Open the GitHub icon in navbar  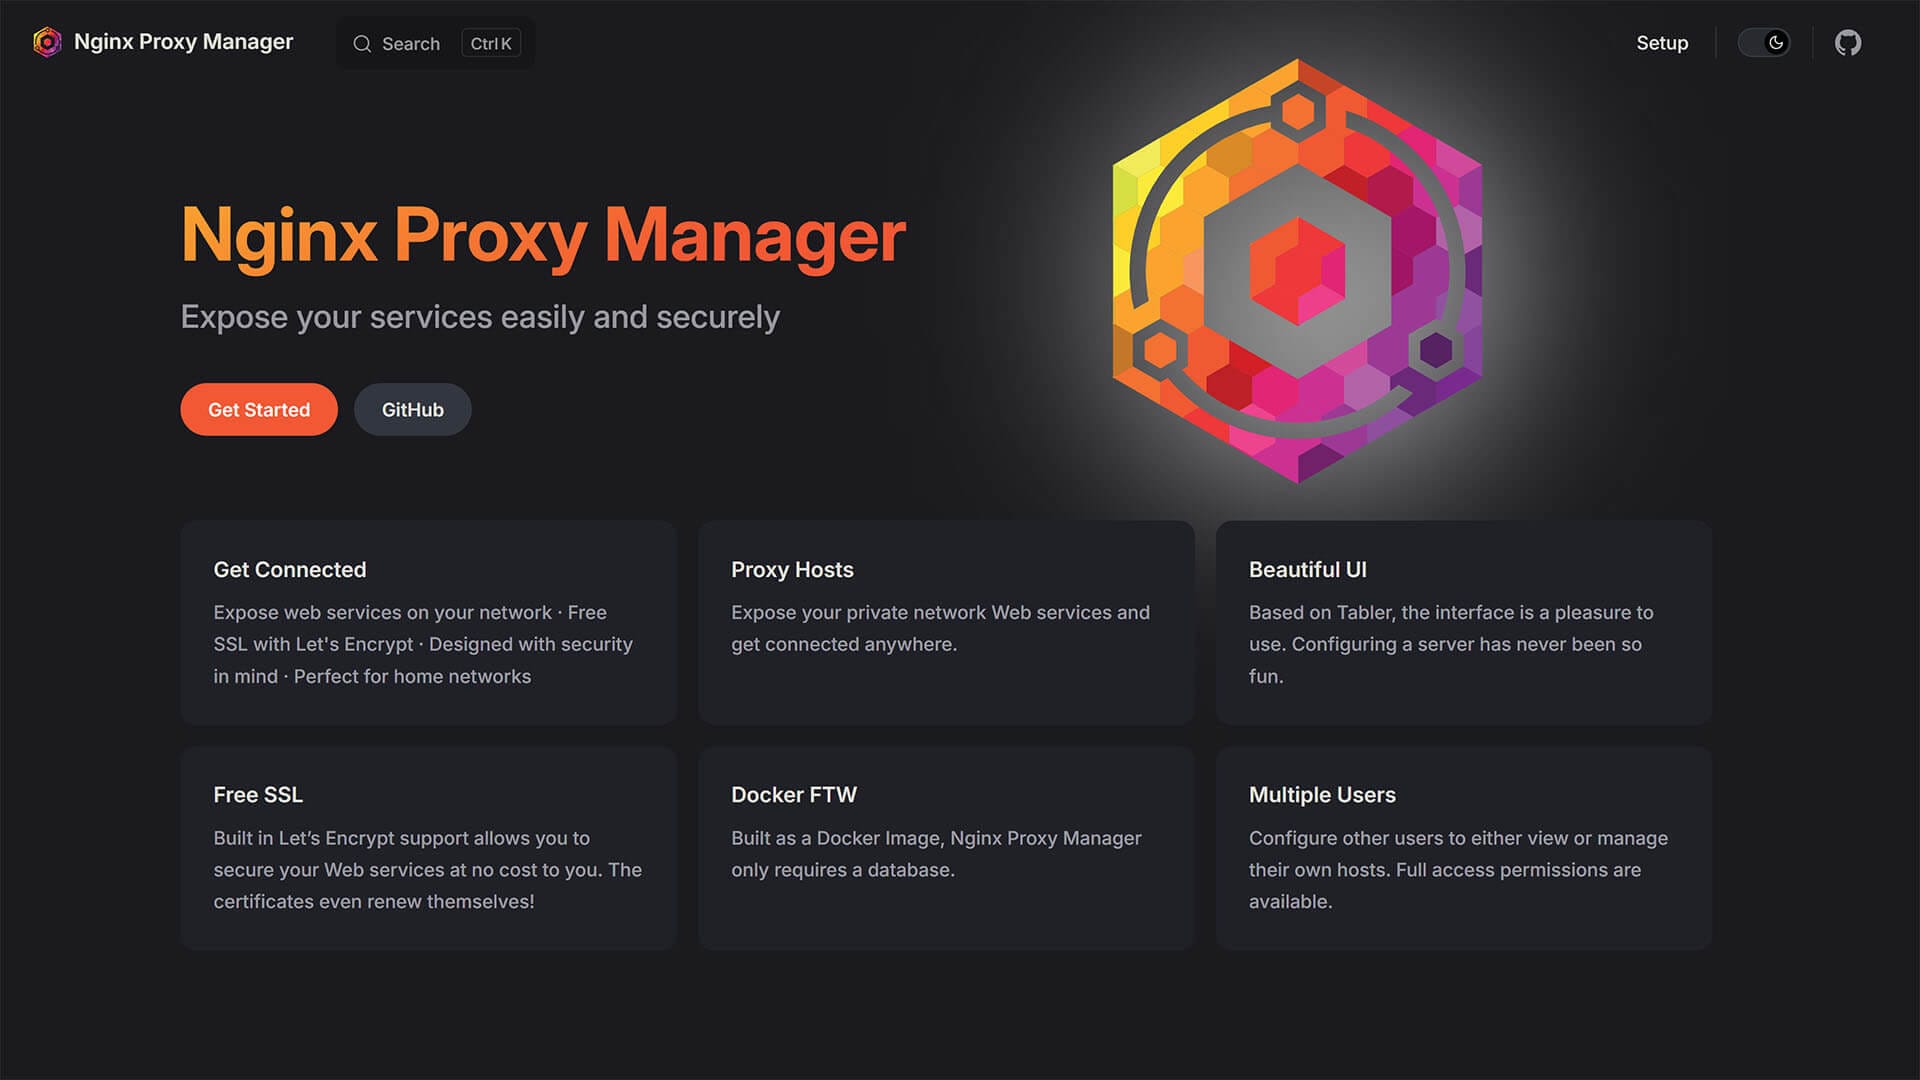pyautogui.click(x=1847, y=43)
